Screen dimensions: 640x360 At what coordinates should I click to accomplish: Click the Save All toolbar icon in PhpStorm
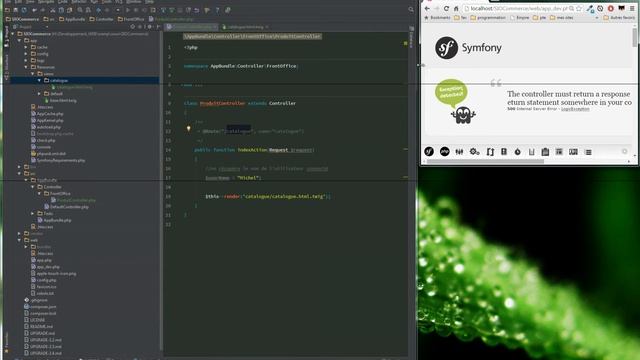[x=16, y=10]
